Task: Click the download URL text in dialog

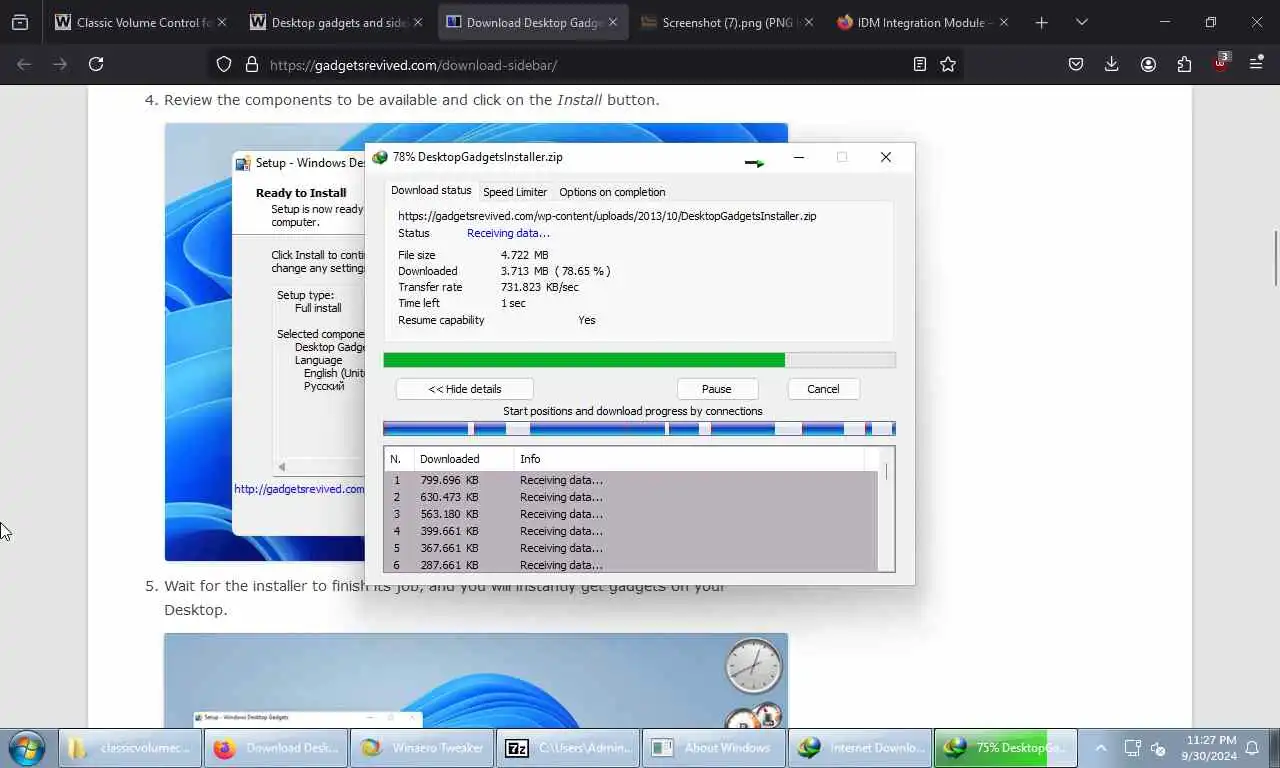Action: click(x=607, y=216)
